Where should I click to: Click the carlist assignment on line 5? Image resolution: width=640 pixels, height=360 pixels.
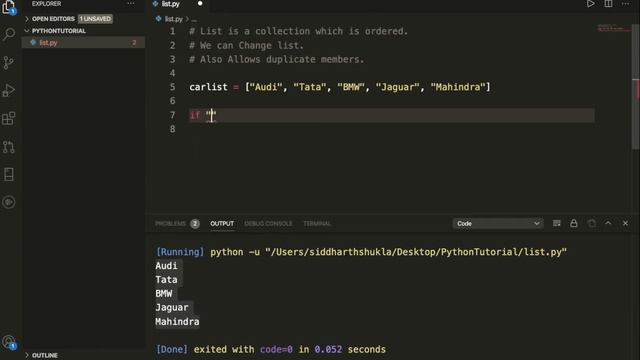[340, 87]
